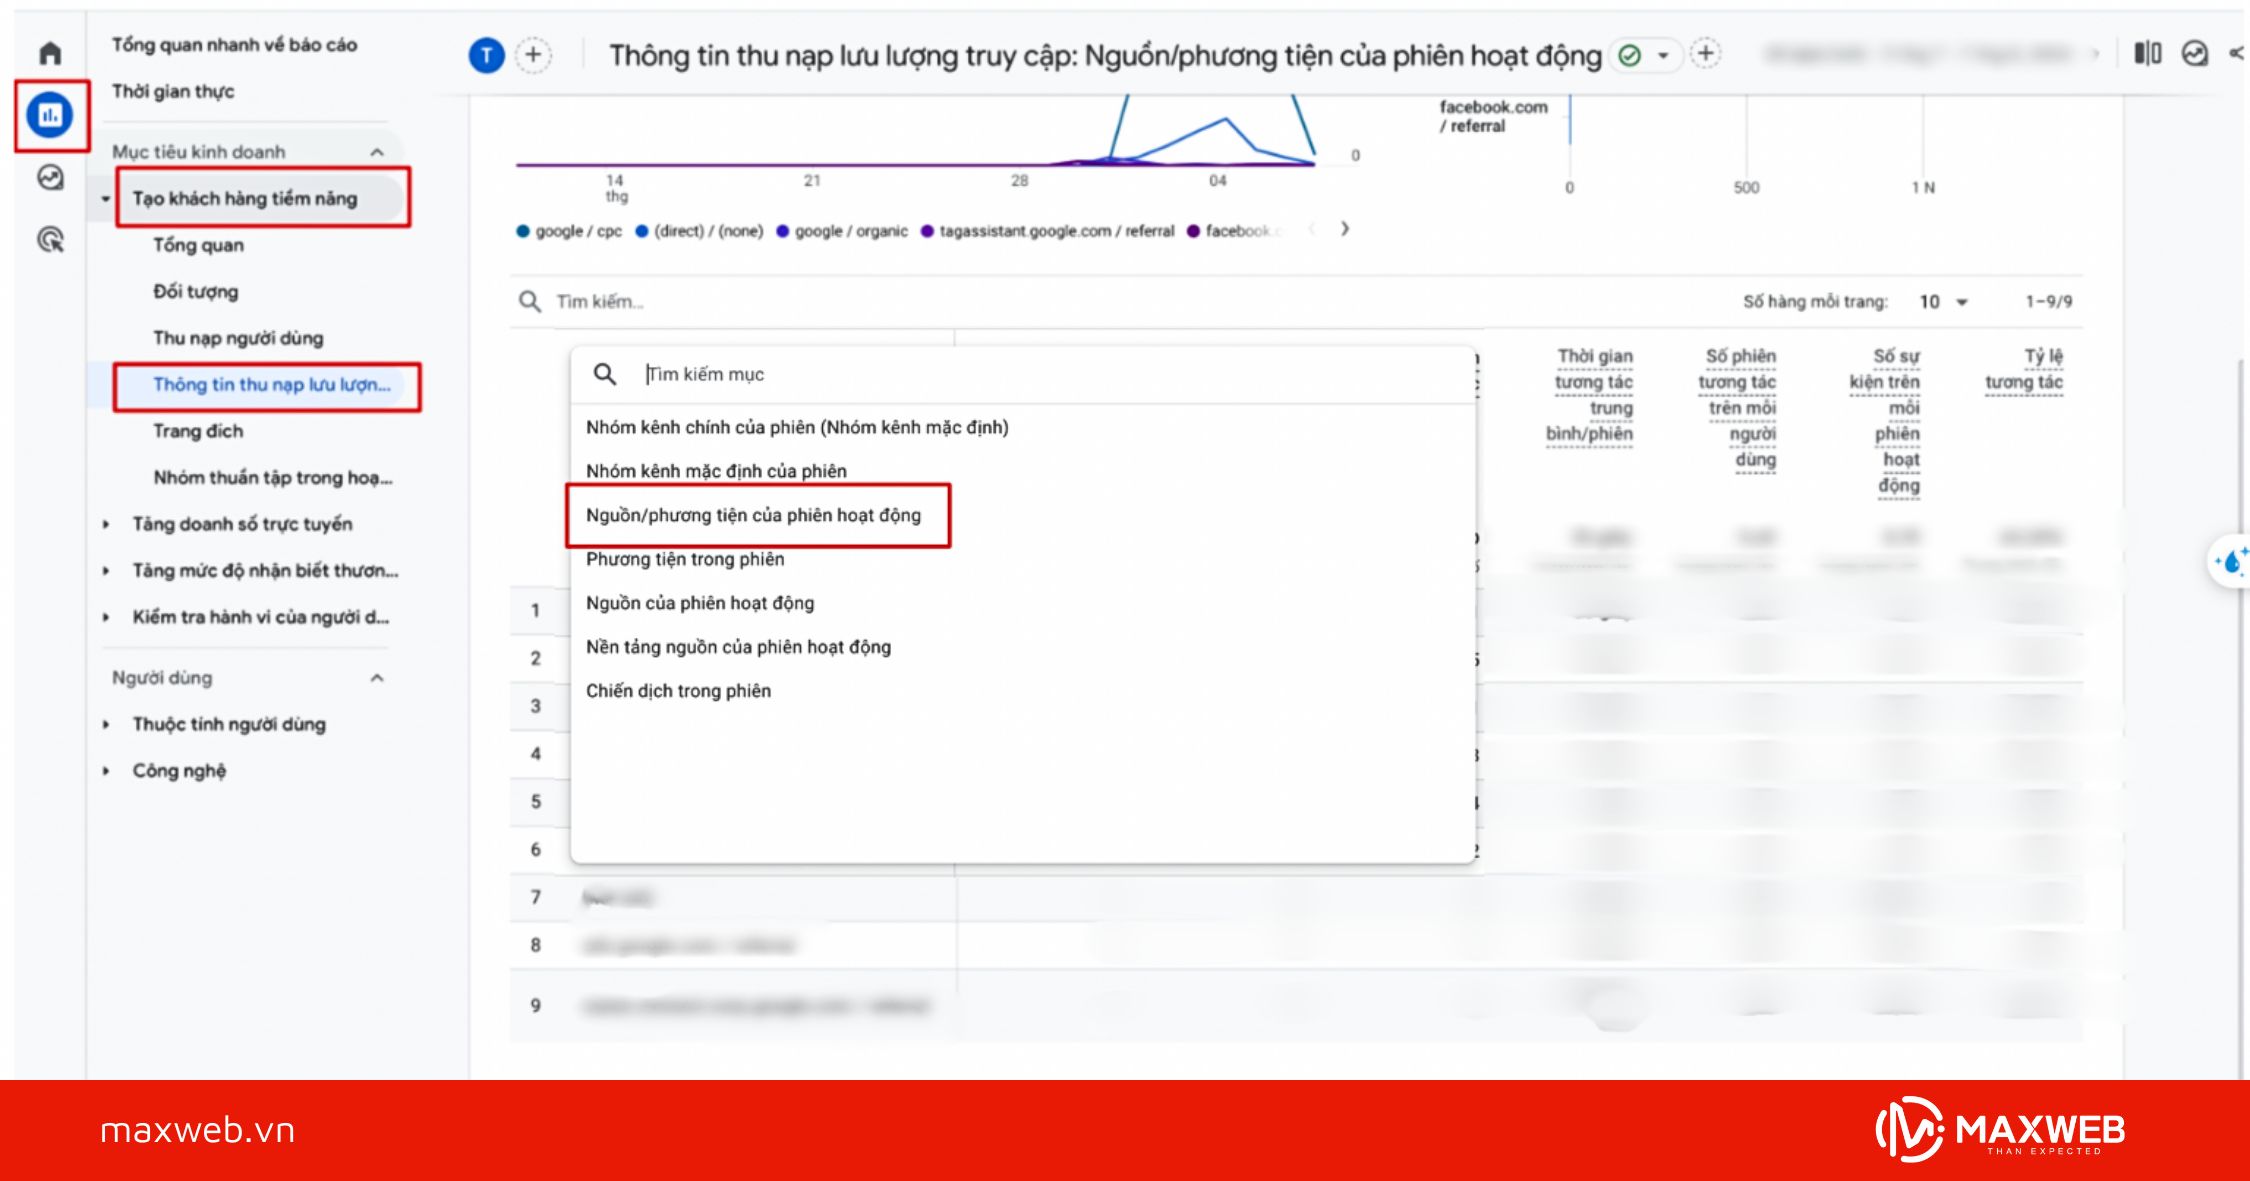The width and height of the screenshot is (2250, 1181).
Task: Collapse the Mục tiêu kinh doanh section
Action: (377, 152)
